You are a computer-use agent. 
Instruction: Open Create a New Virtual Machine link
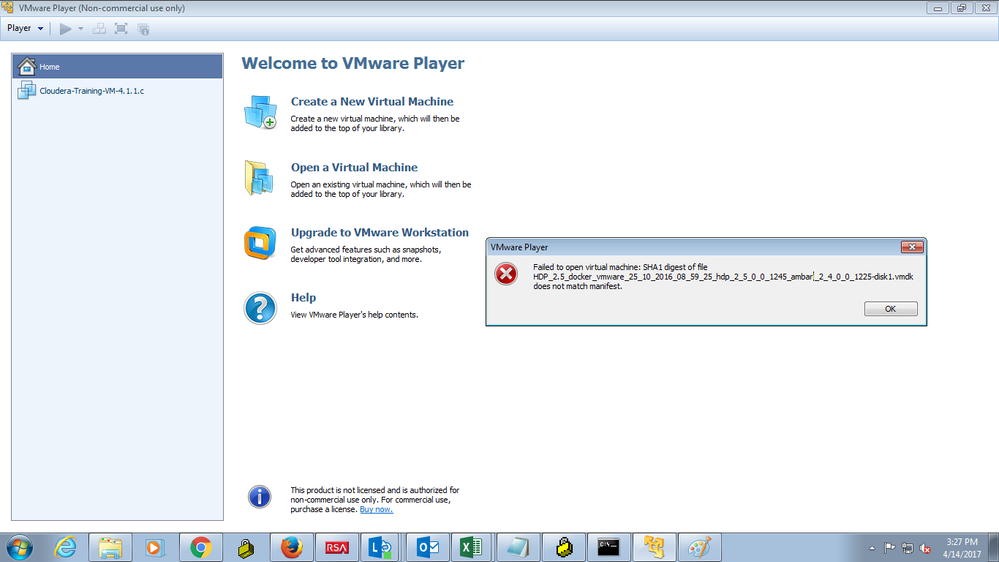(x=372, y=101)
